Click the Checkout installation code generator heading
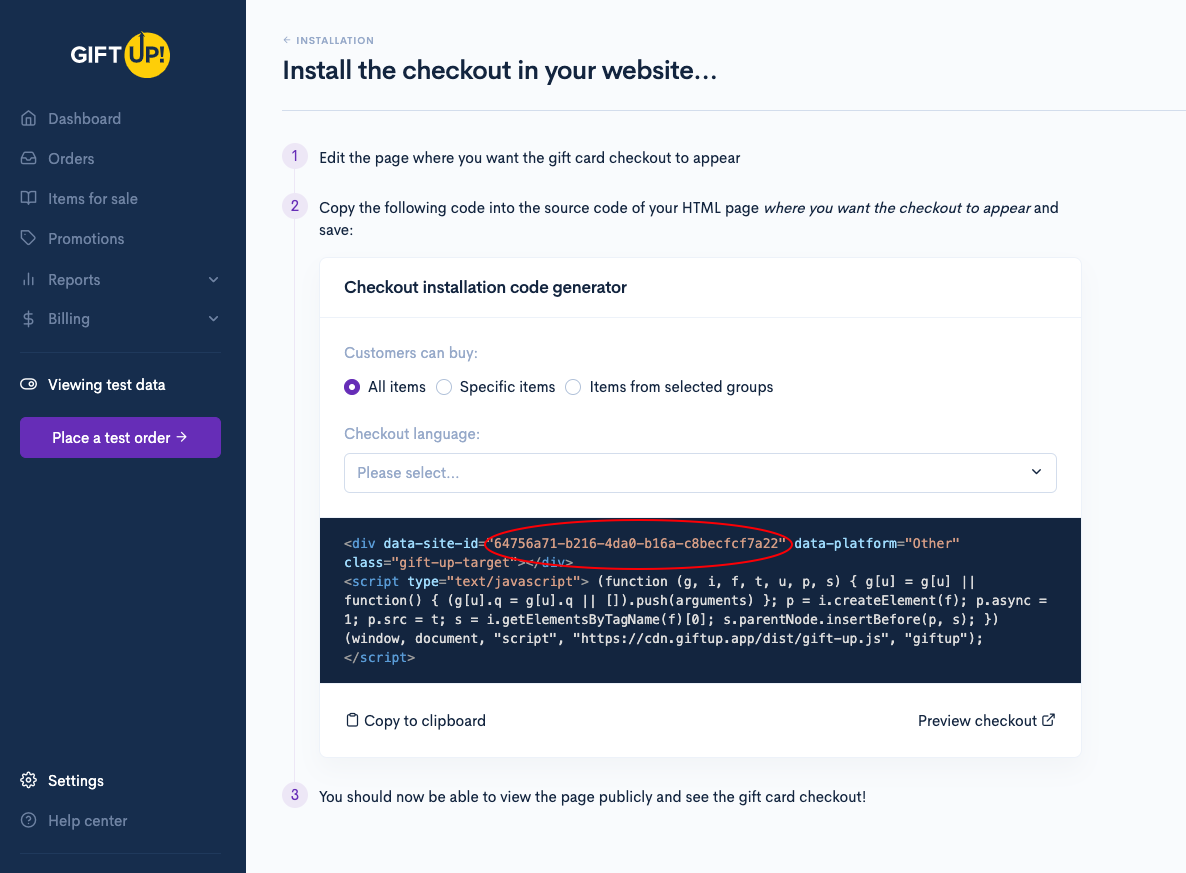This screenshot has height=873, width=1186. click(x=486, y=287)
